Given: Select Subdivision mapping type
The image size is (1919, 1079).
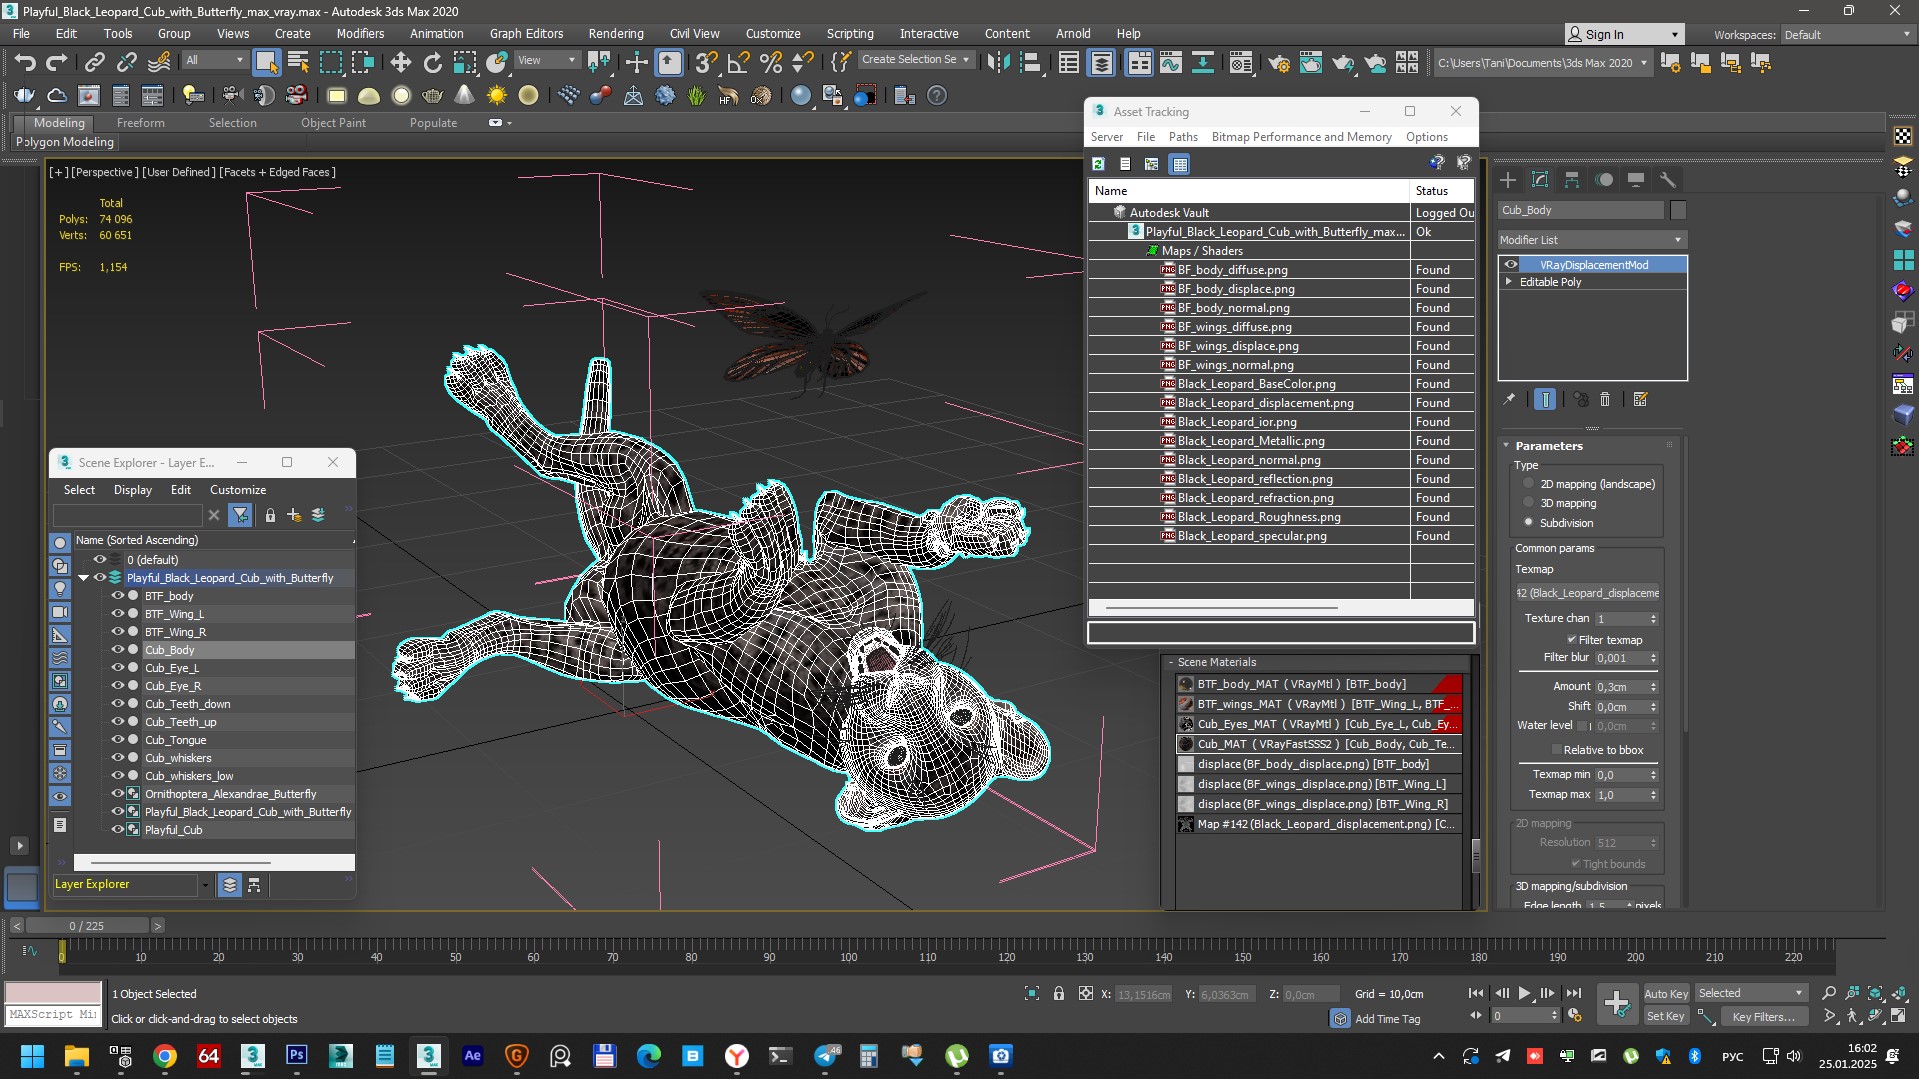Looking at the screenshot, I should (1529, 522).
